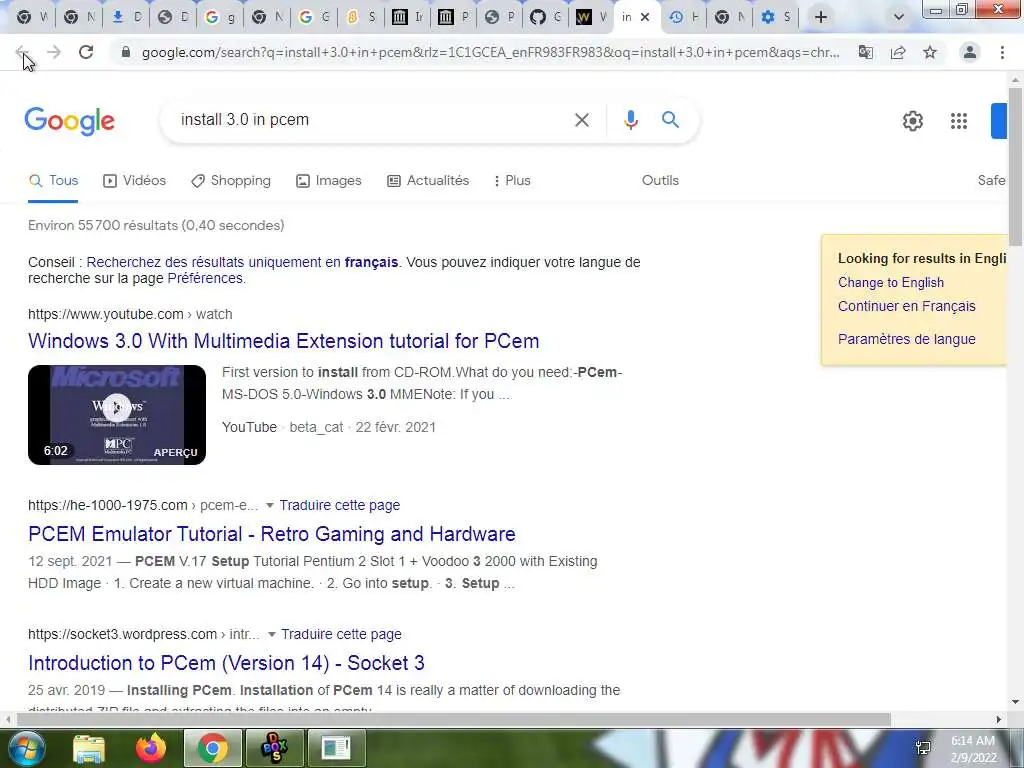Open Chrome's three-dot menu
Viewport: 1024px width, 768px height.
[x=1002, y=52]
